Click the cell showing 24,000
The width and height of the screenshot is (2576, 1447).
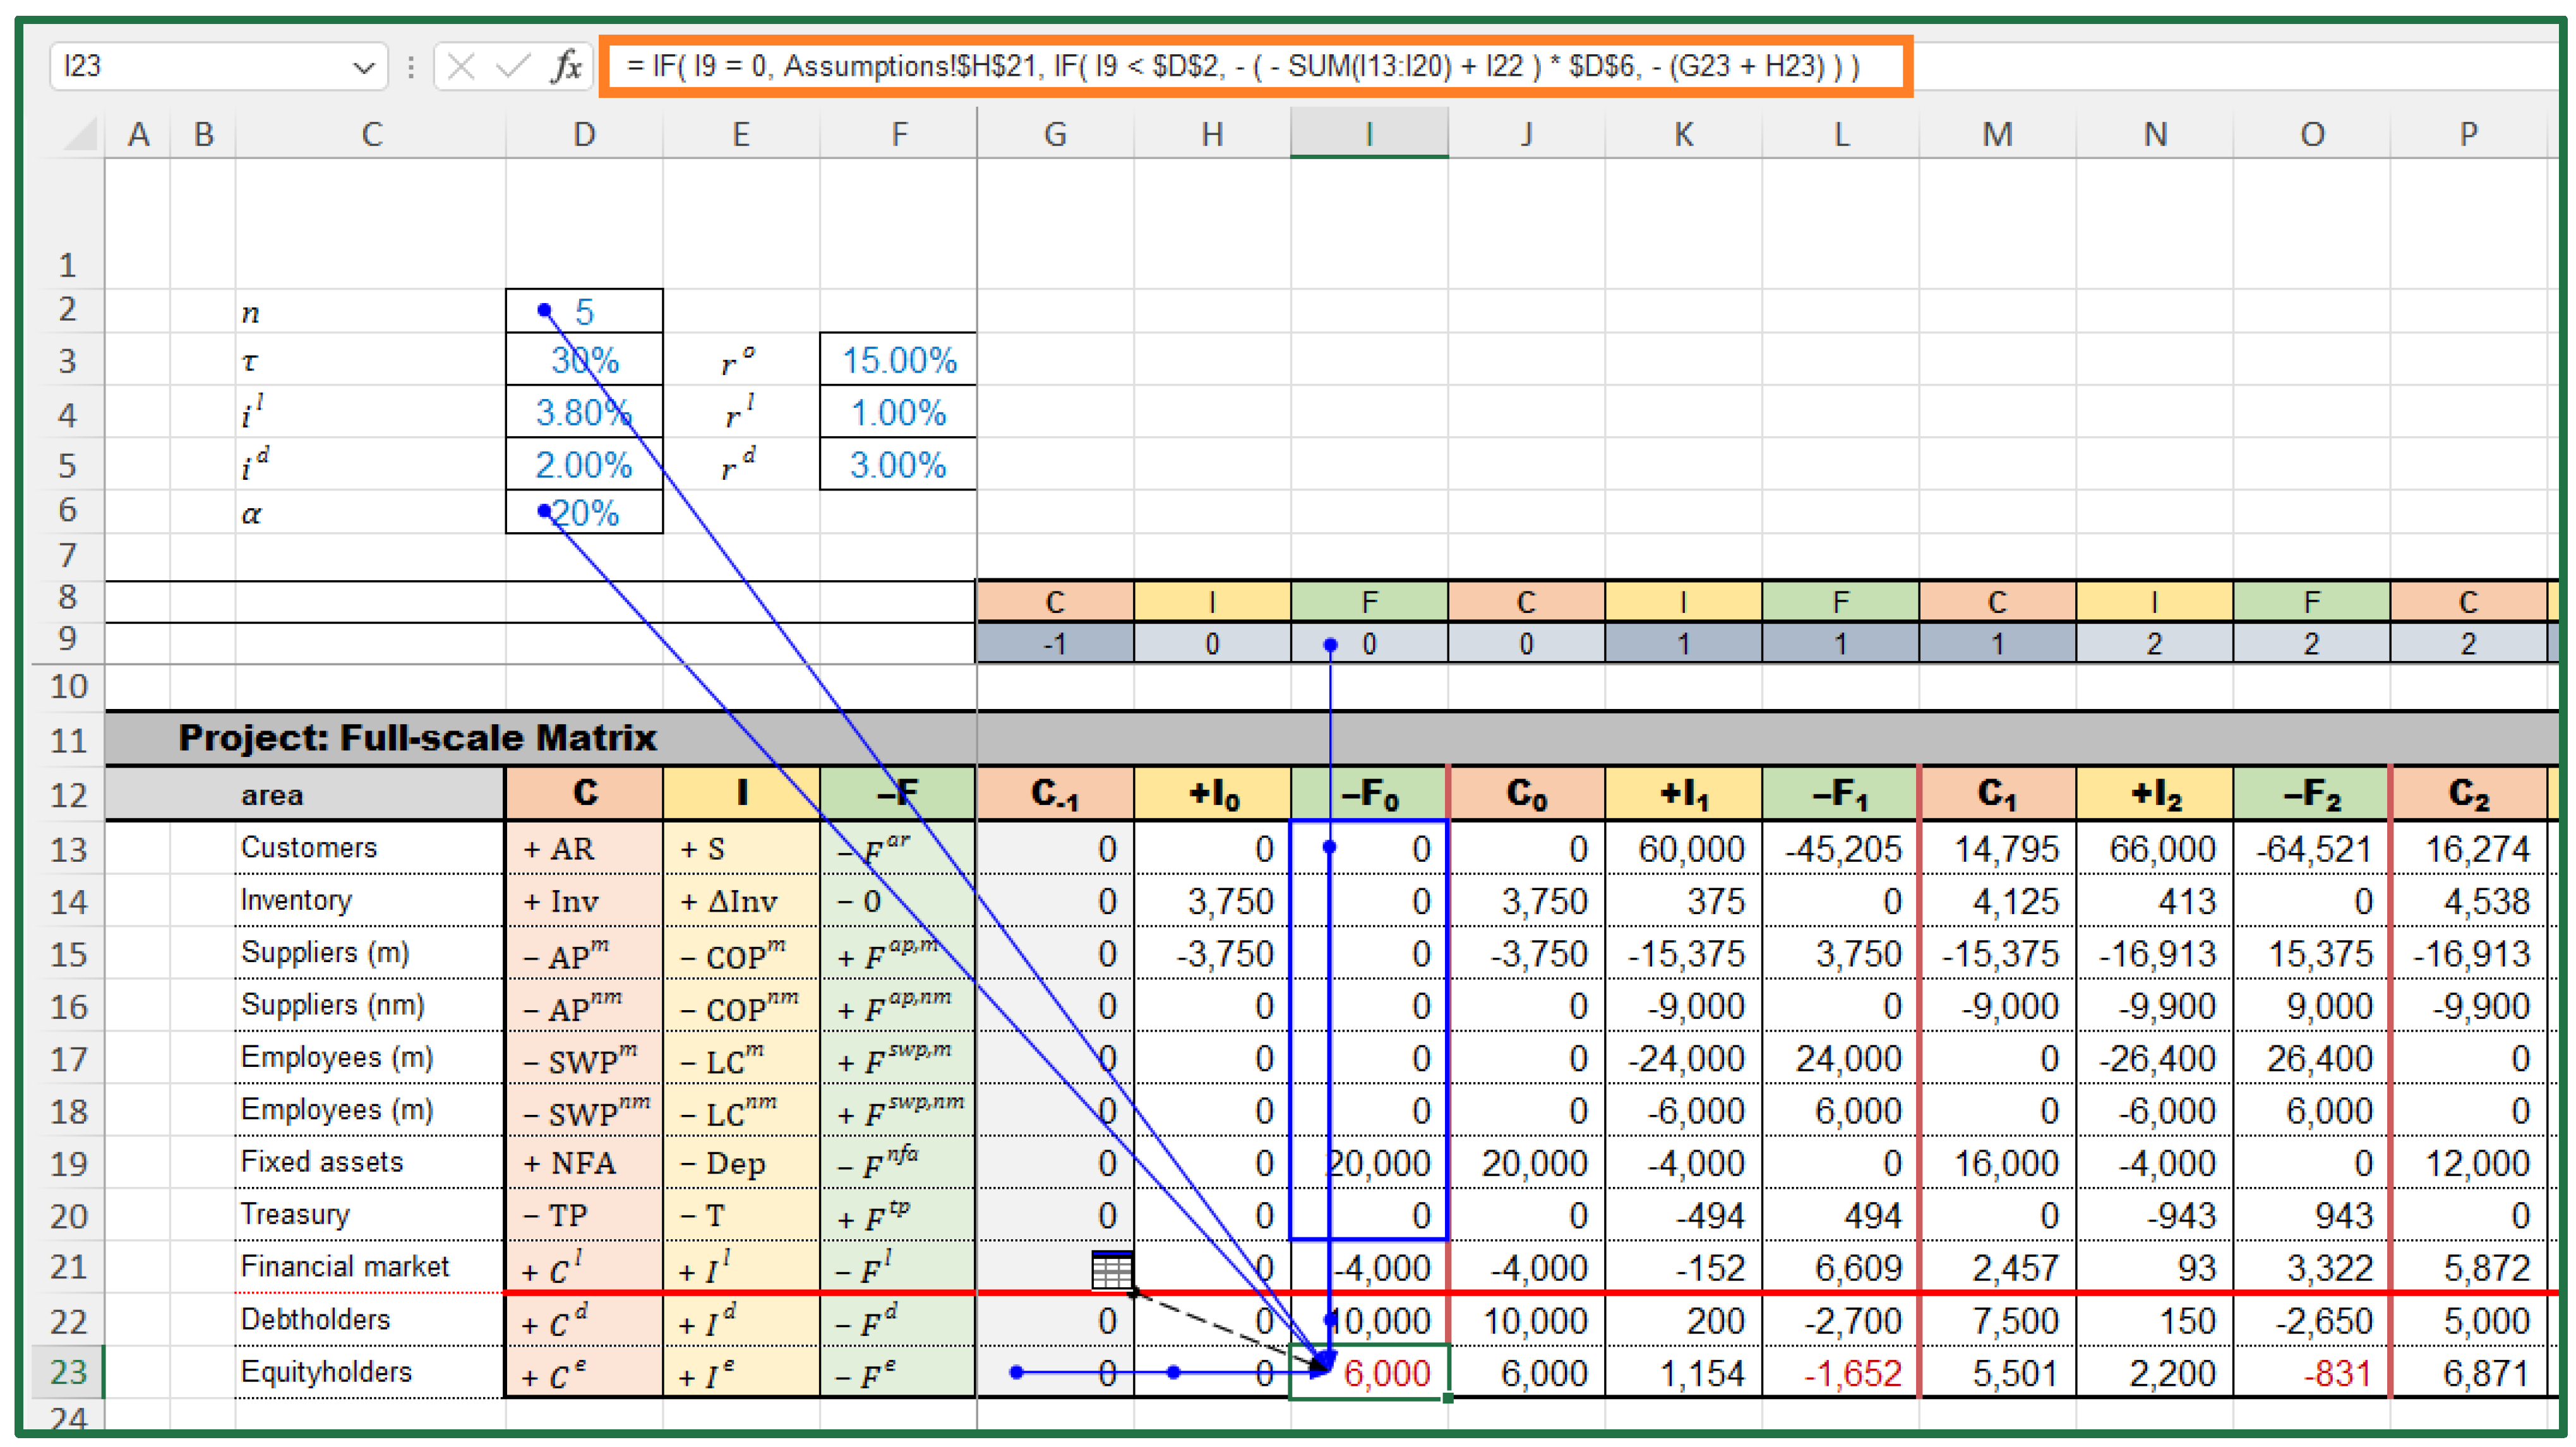pyautogui.click(x=1840, y=1058)
